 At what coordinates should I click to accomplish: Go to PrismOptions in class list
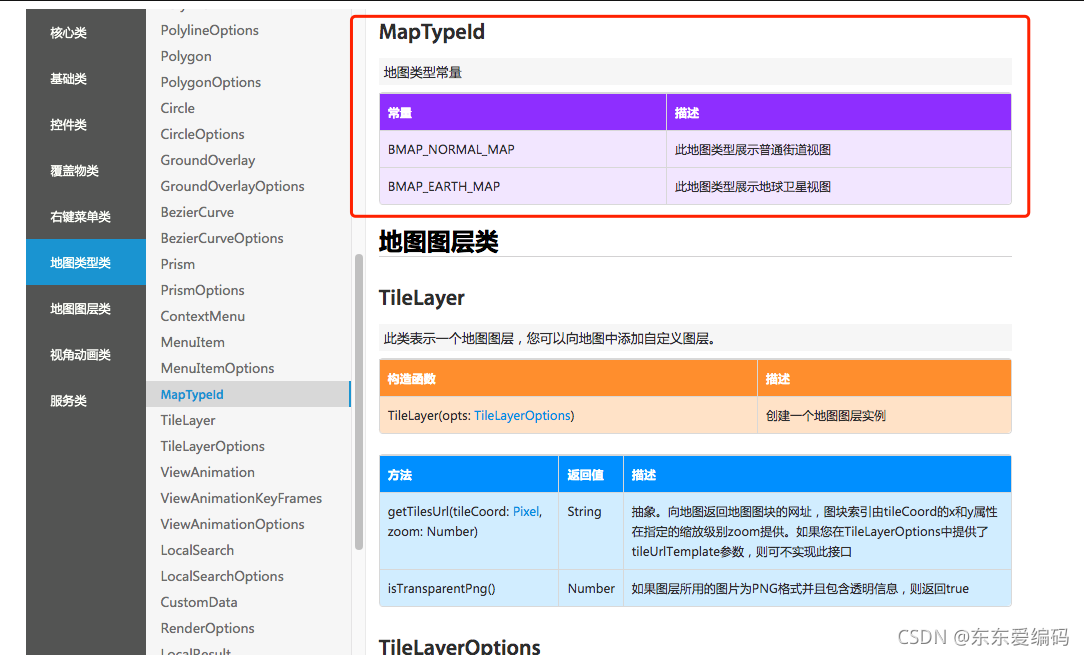click(203, 290)
